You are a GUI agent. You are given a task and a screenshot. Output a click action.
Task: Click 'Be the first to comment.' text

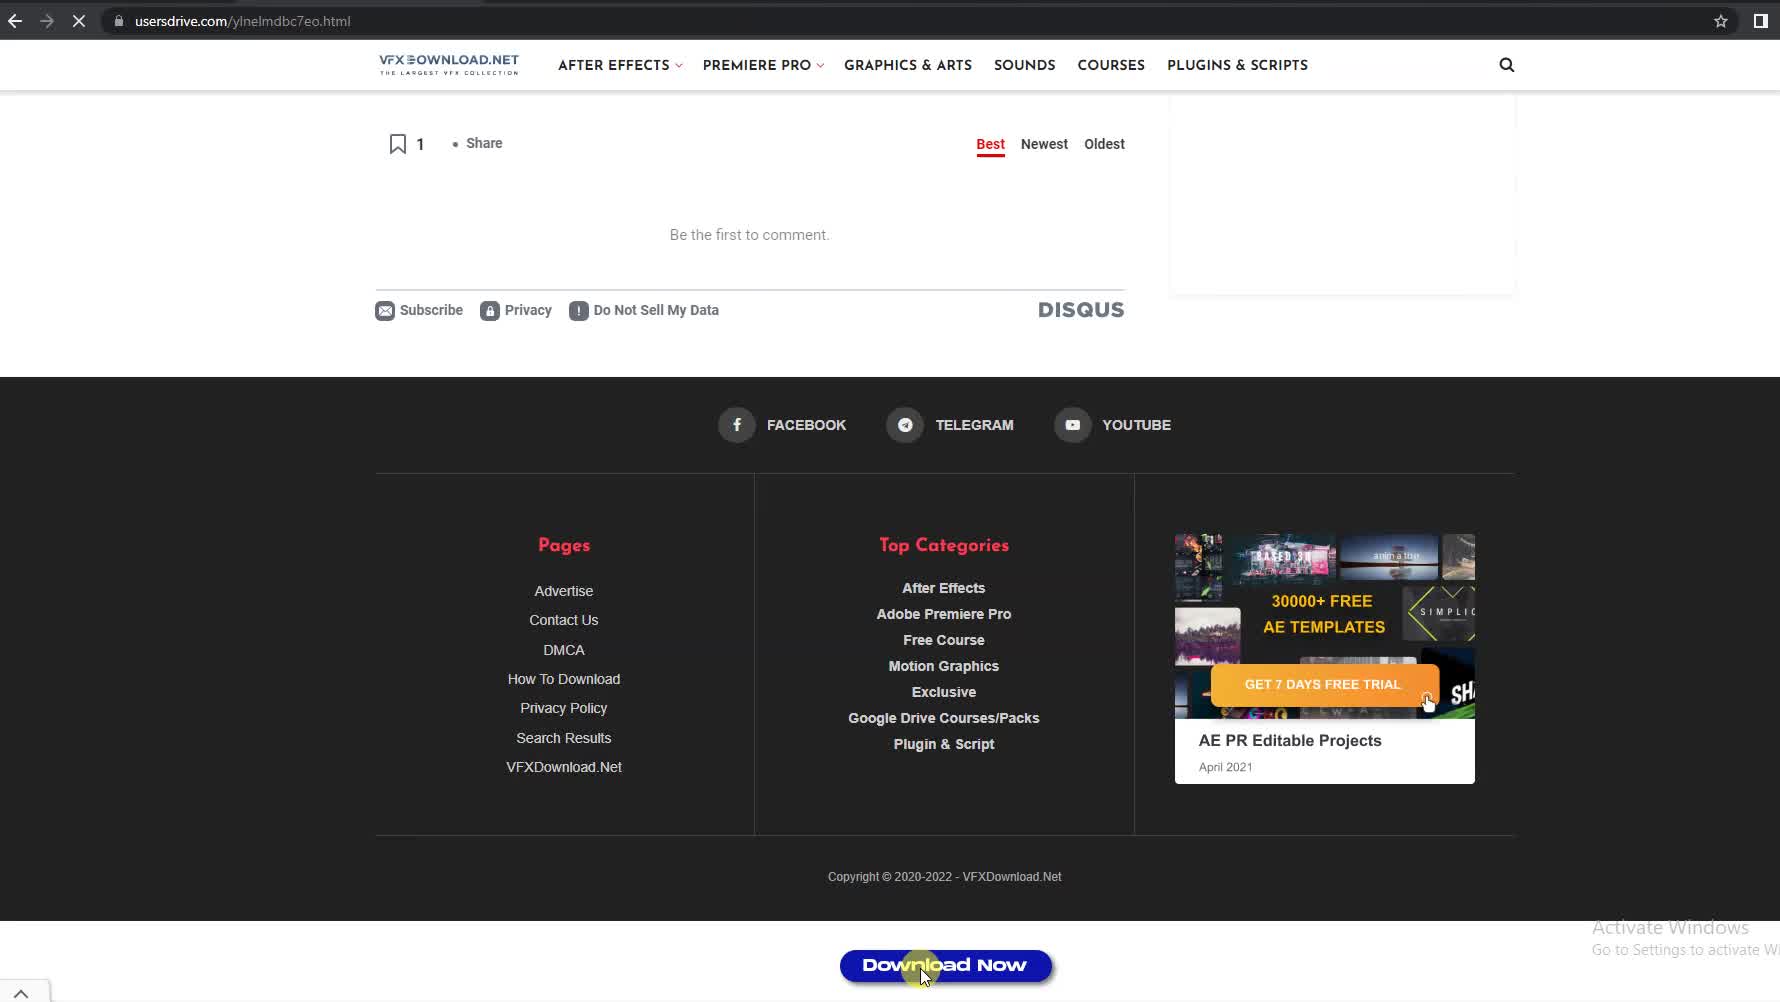pos(750,235)
